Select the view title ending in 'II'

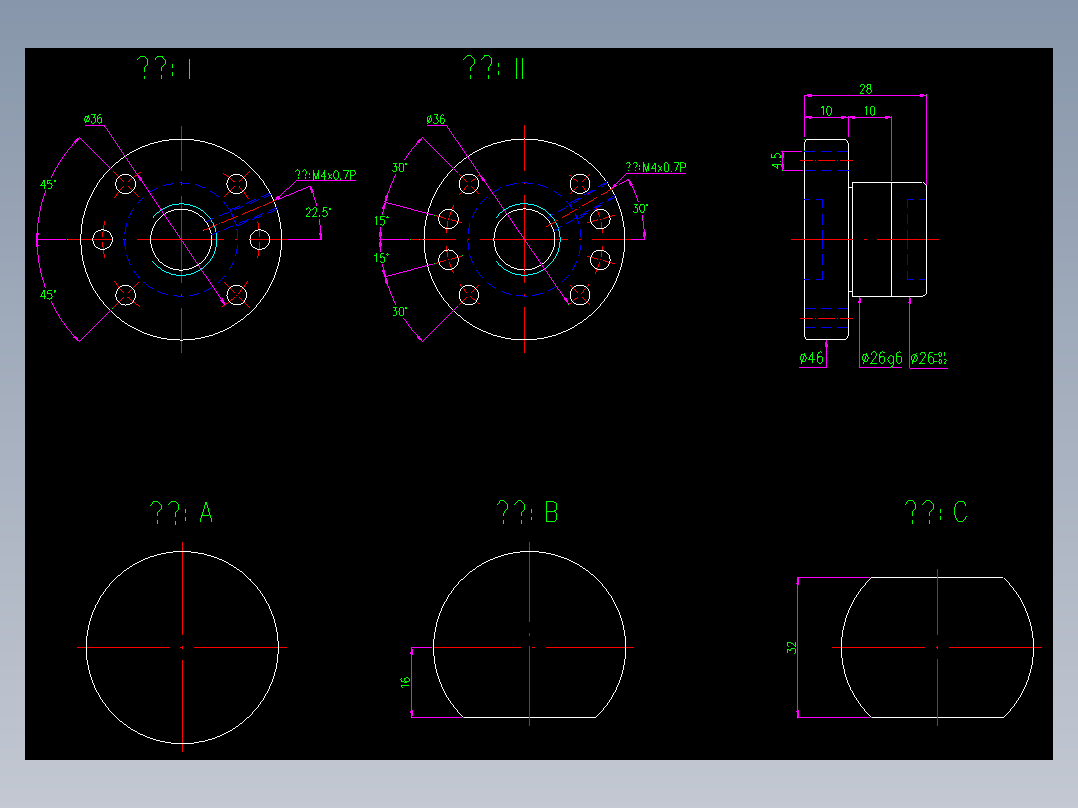[x=494, y=68]
